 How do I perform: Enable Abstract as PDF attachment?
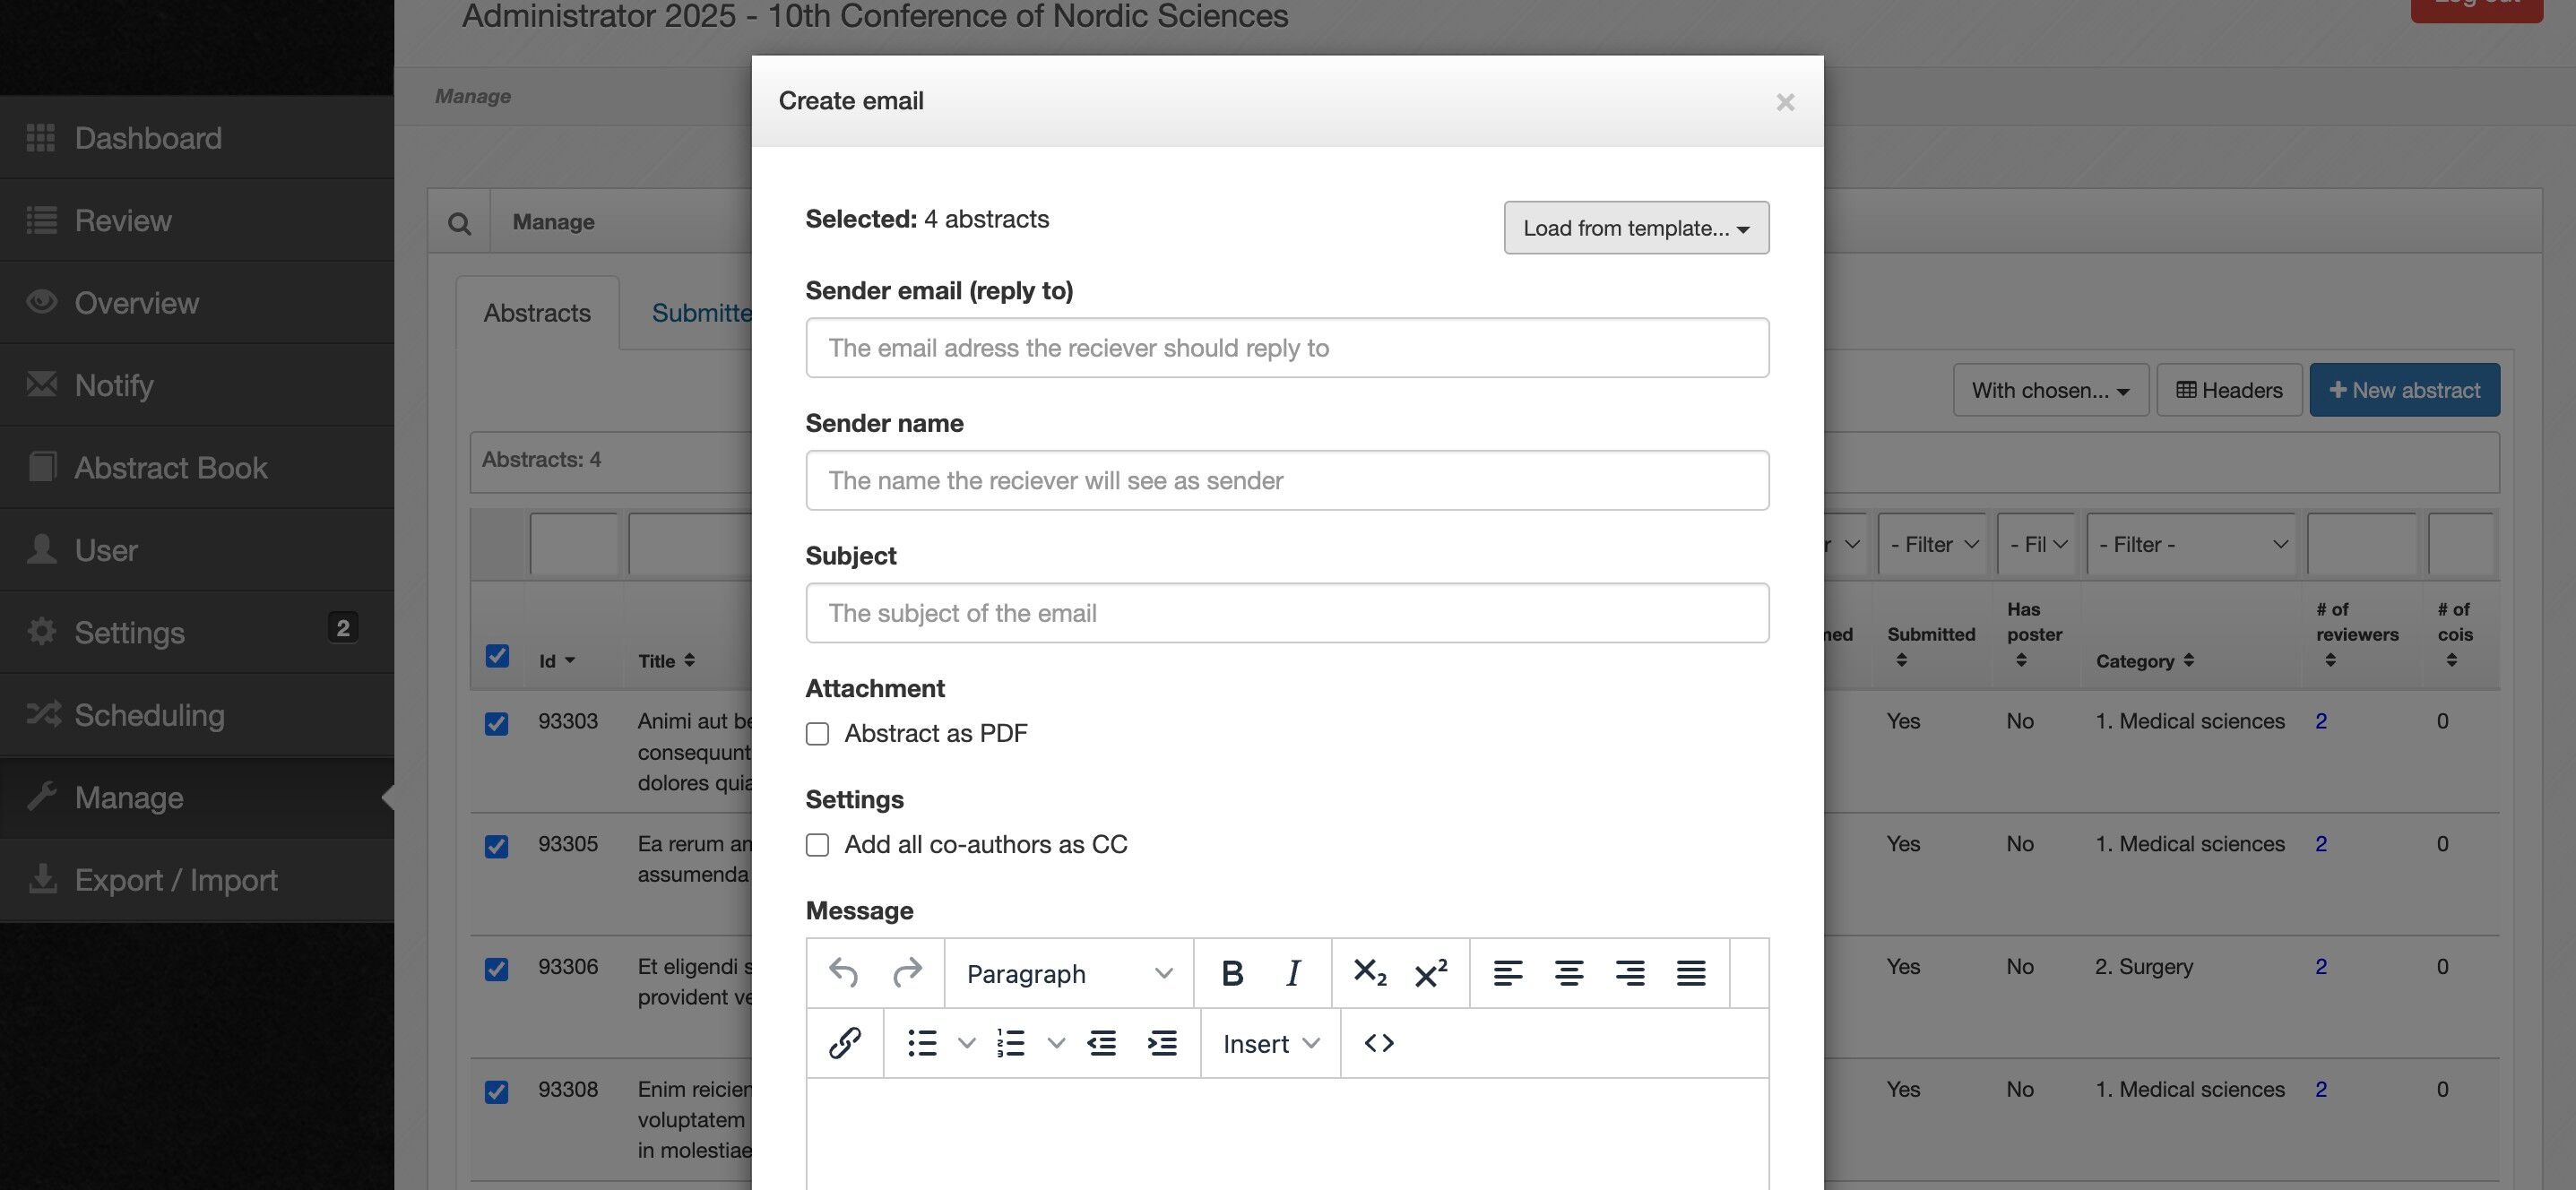[x=818, y=734]
